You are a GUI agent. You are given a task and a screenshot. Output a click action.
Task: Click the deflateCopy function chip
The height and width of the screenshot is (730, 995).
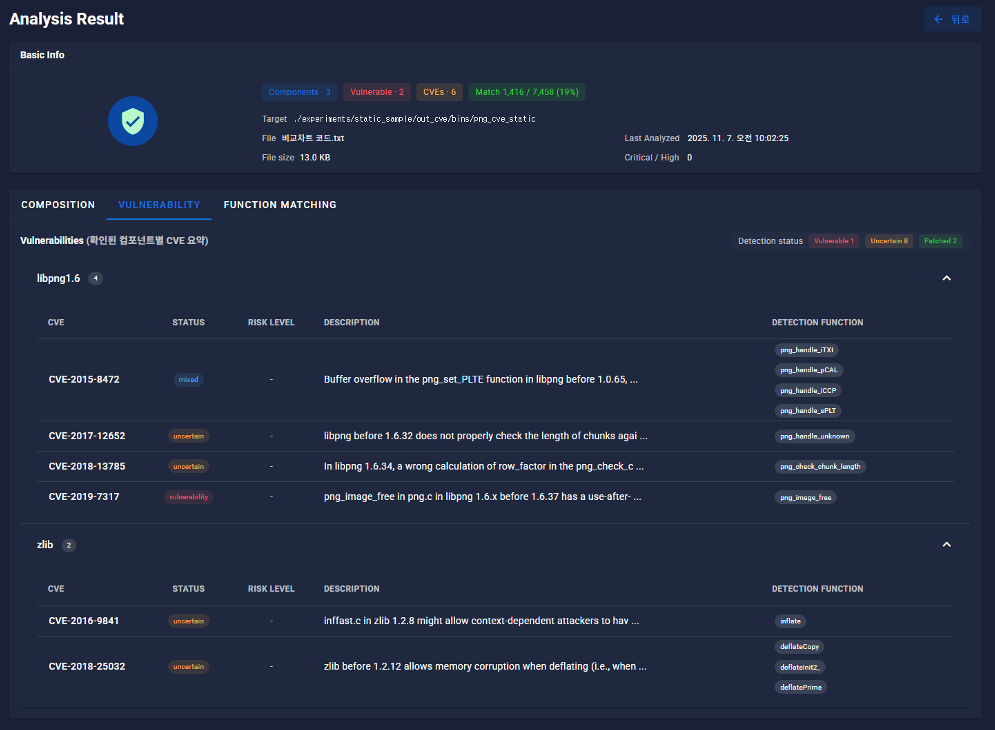pos(800,647)
